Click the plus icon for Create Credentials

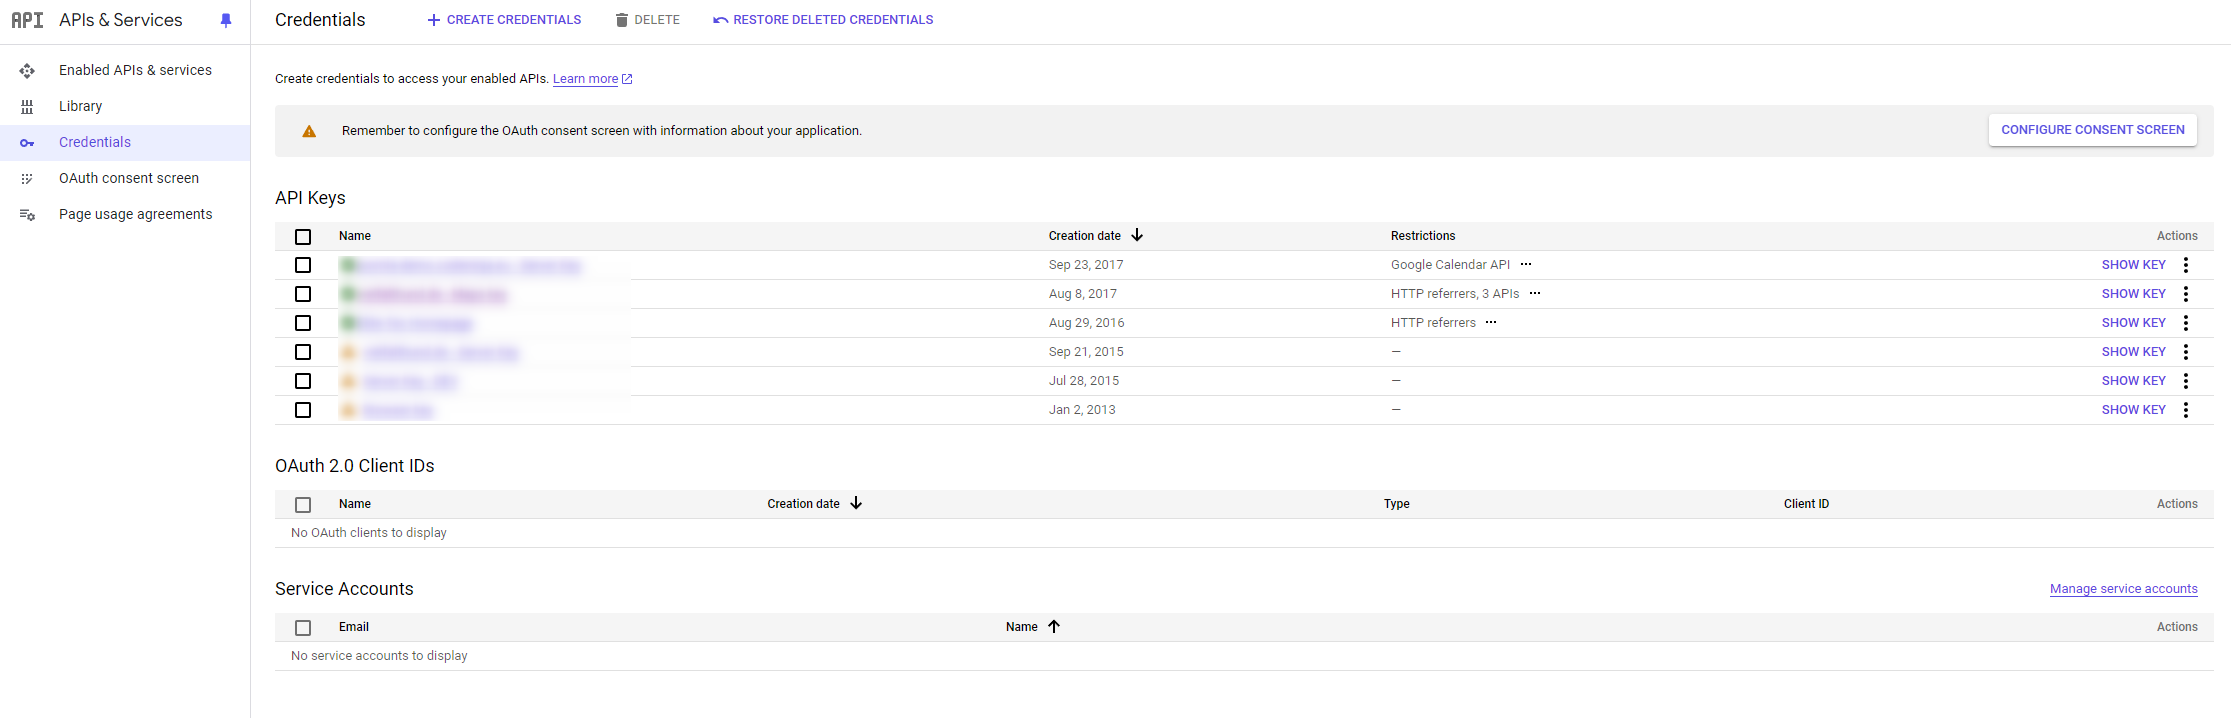tap(433, 20)
